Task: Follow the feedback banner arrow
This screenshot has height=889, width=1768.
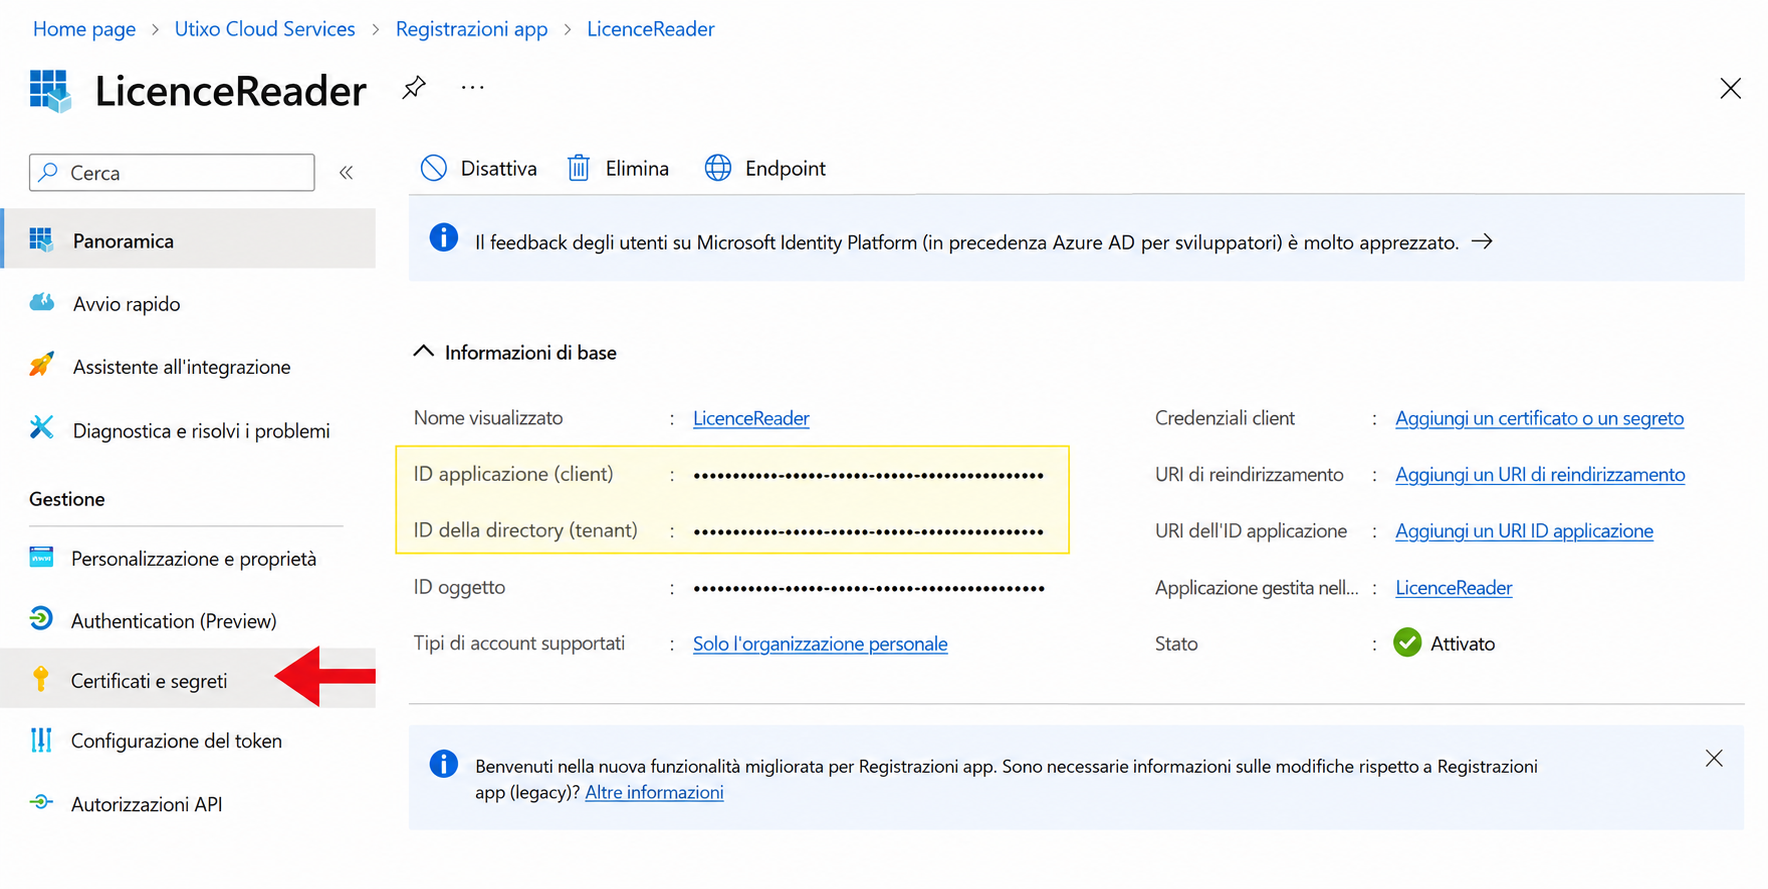Action: (1482, 241)
